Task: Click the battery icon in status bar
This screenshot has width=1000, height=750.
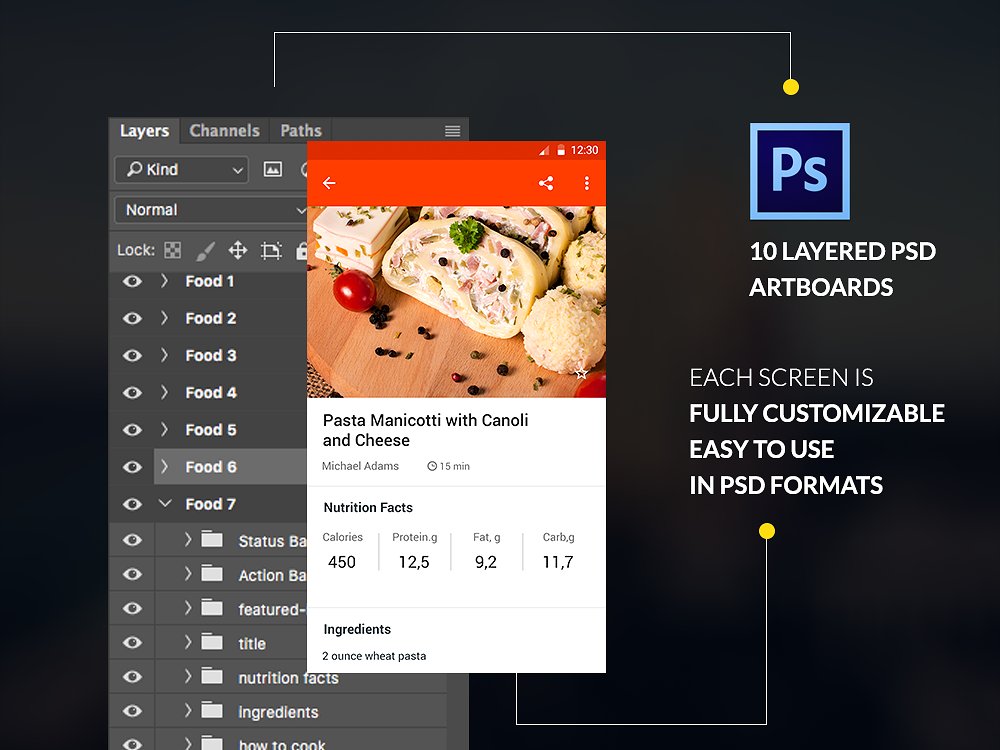Action: (x=561, y=150)
